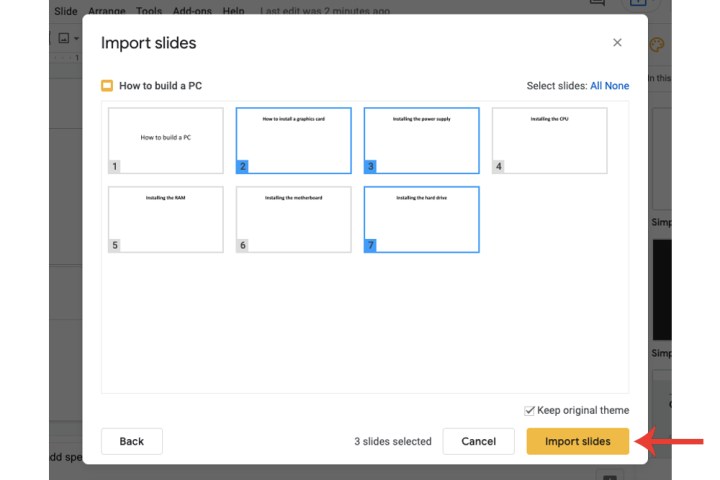Viewport: 720px width, 480px height.
Task: Deselect slide 3 power supply thumbnail
Action: (421, 140)
